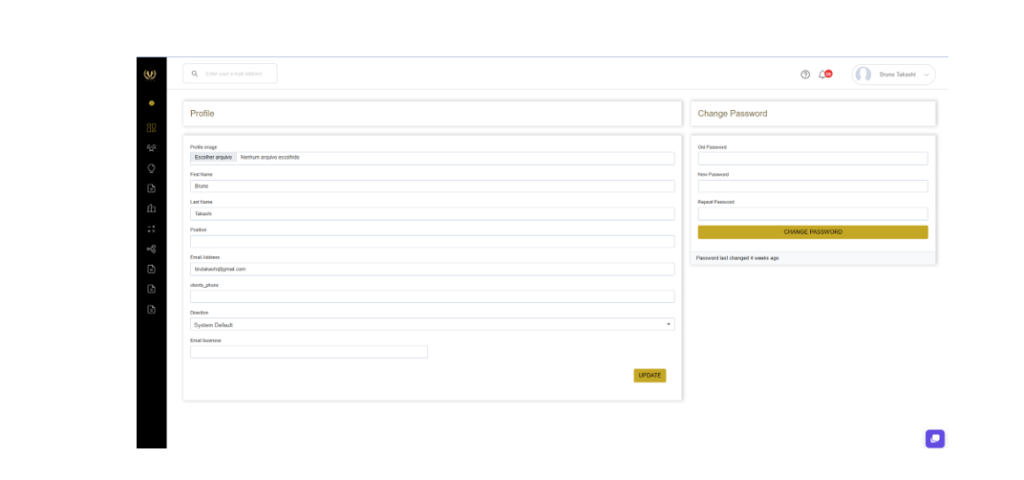Expand the Bruno Takashi user menu
The width and height of the screenshot is (1024, 480).
coord(893,75)
